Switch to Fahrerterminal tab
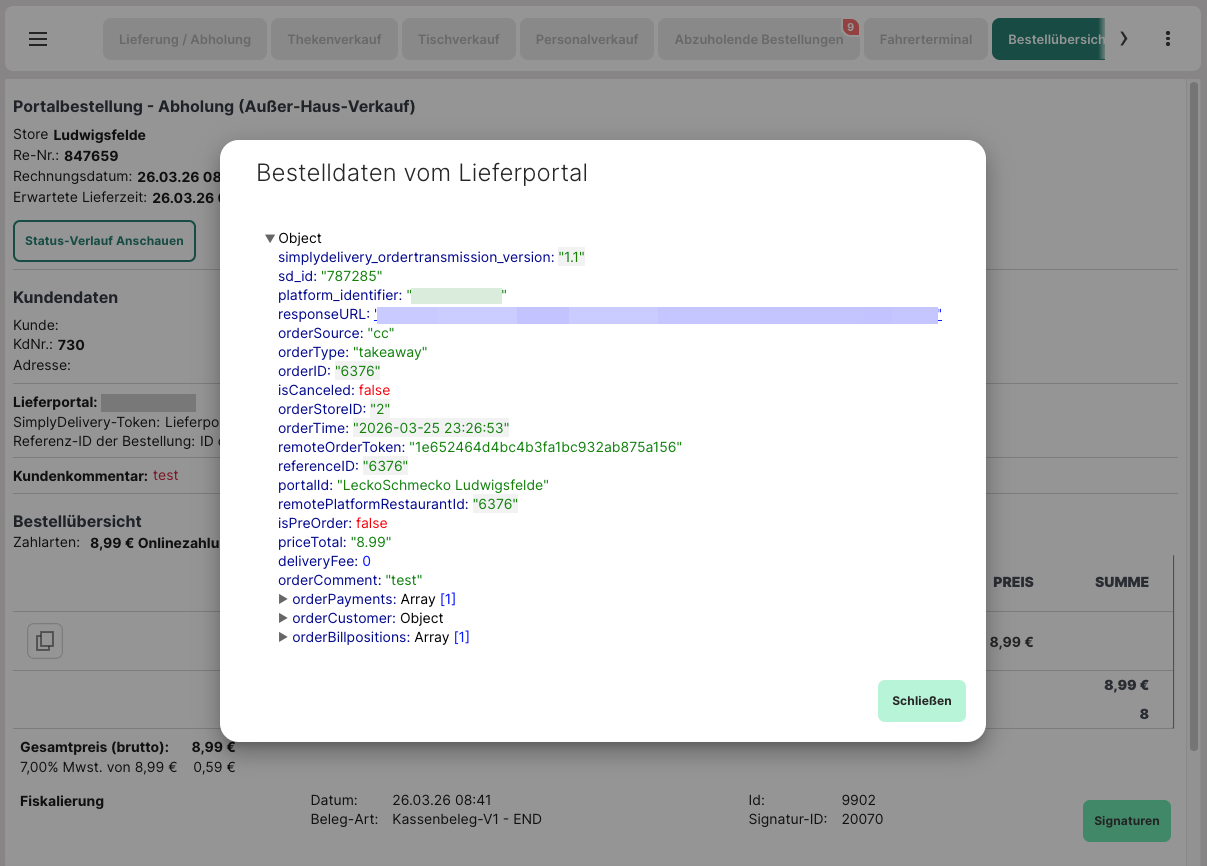 pyautogui.click(x=925, y=40)
